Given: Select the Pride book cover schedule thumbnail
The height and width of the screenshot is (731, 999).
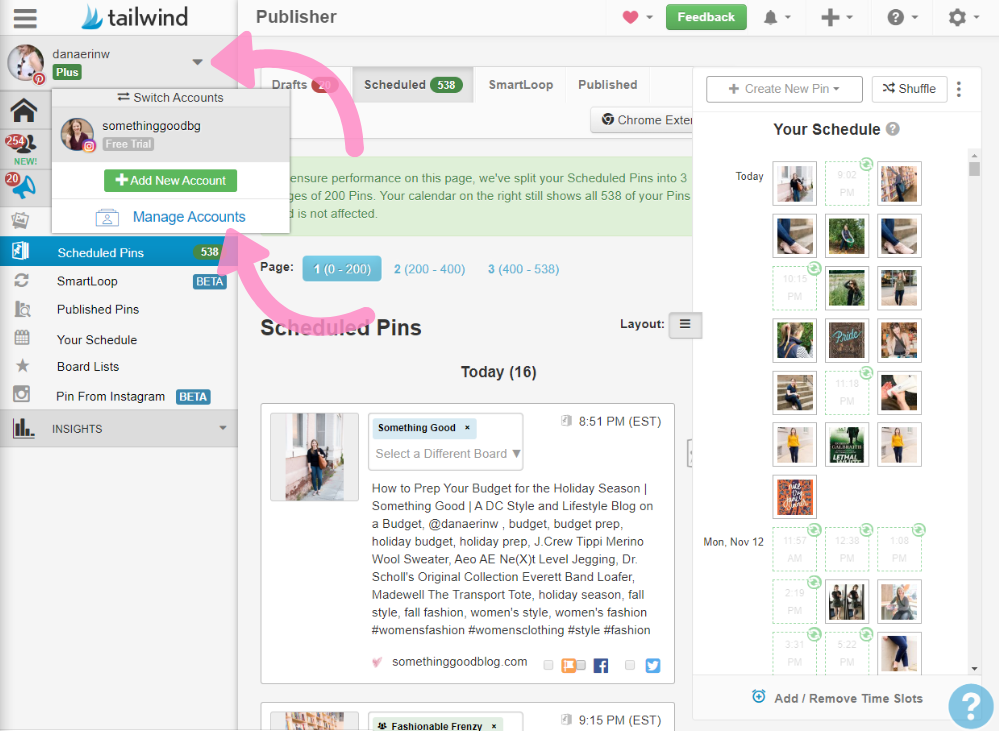Looking at the screenshot, I should click(847, 340).
